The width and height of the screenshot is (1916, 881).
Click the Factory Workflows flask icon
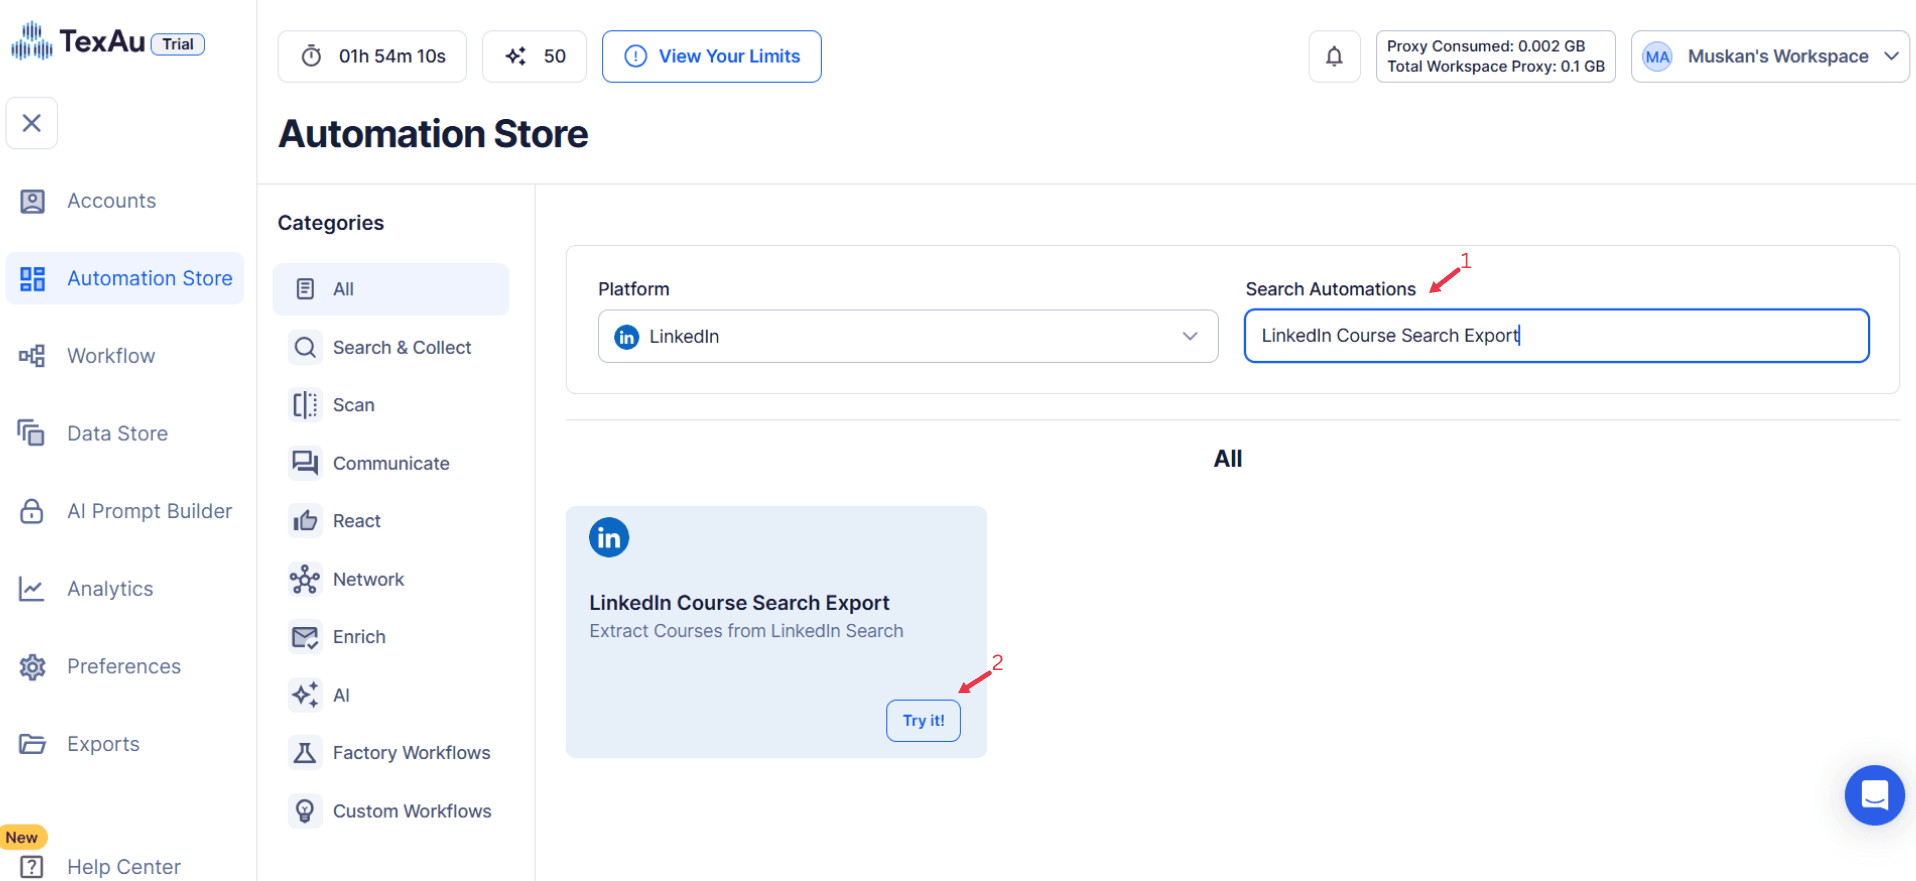(x=305, y=753)
